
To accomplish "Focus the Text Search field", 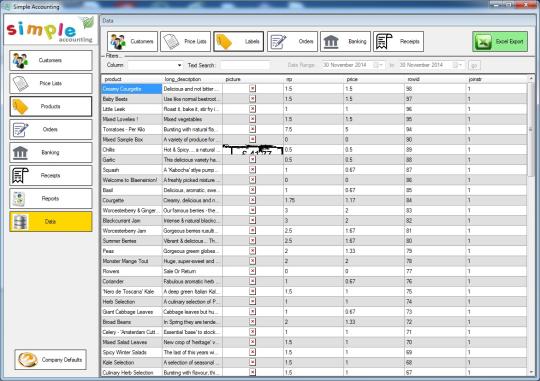I will 245,65.
